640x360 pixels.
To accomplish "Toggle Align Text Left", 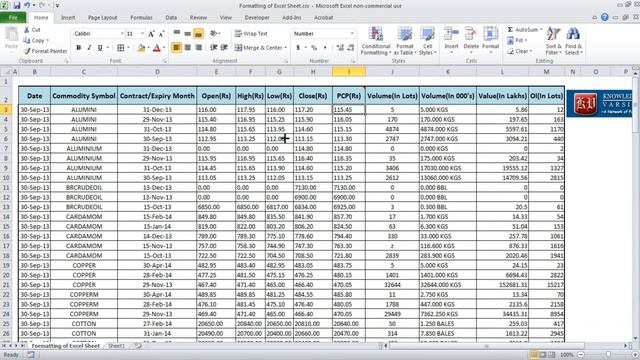I will pos(177,48).
